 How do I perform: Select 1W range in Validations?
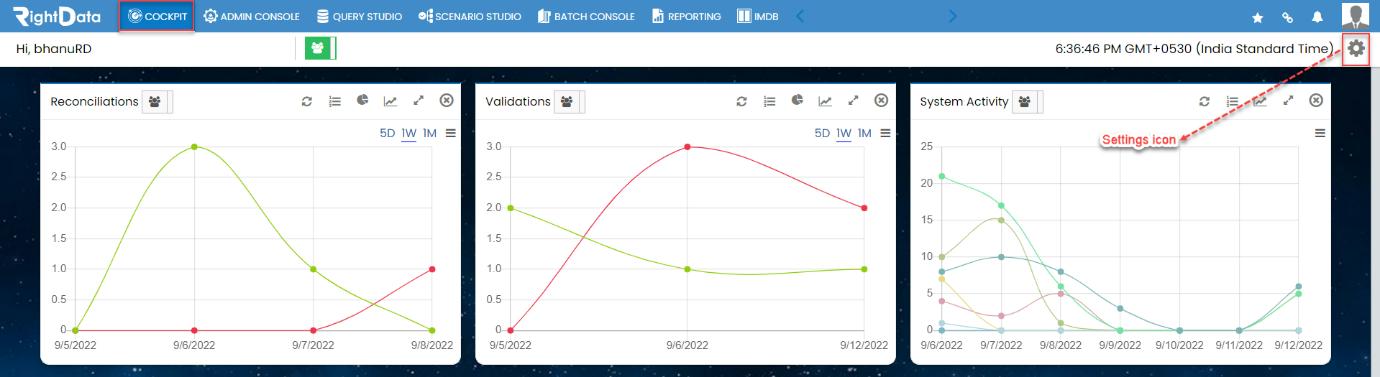(x=844, y=133)
